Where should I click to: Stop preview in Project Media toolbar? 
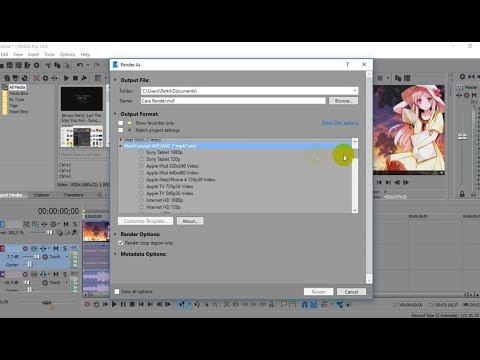coord(75,78)
